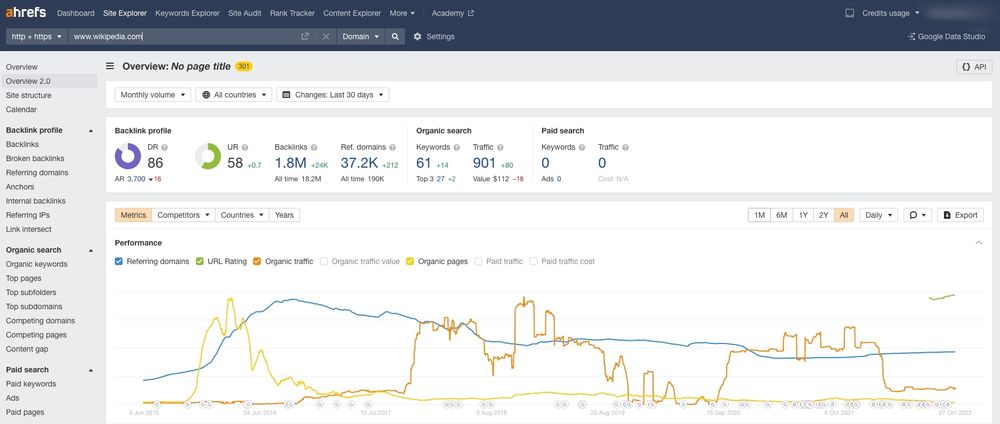
Task: Click help icon next to paid Keywords
Action: [x=582, y=147]
